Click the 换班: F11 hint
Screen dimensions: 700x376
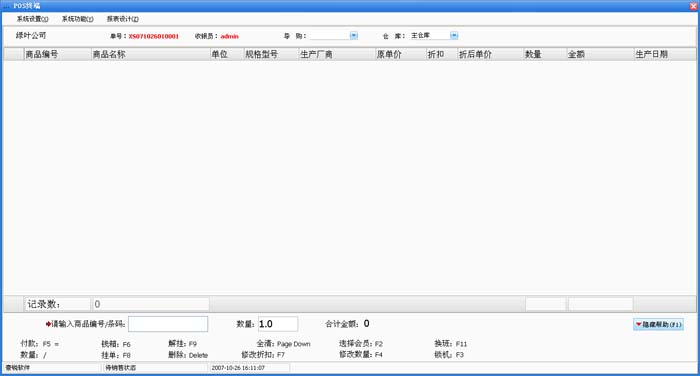click(450, 343)
